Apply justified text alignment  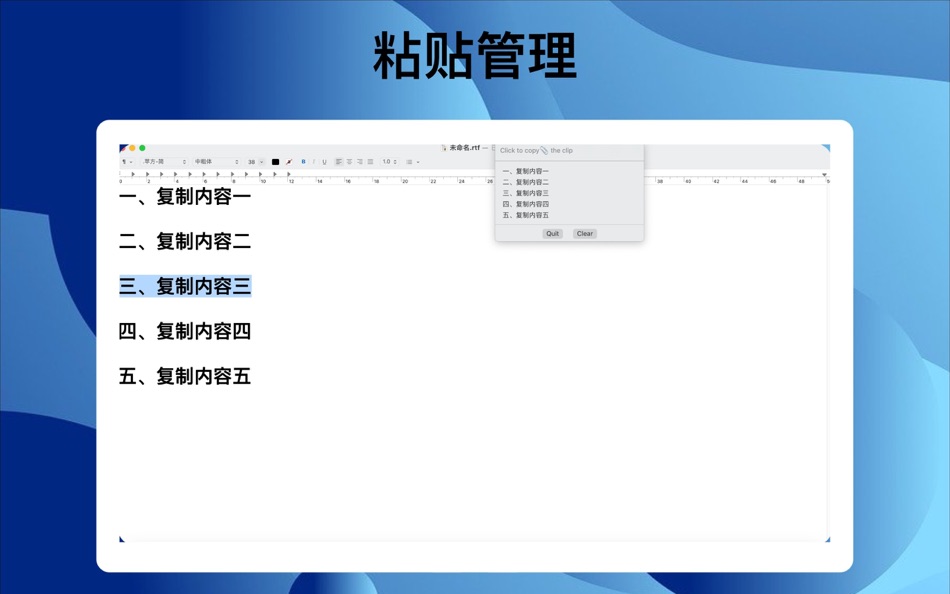click(x=369, y=161)
